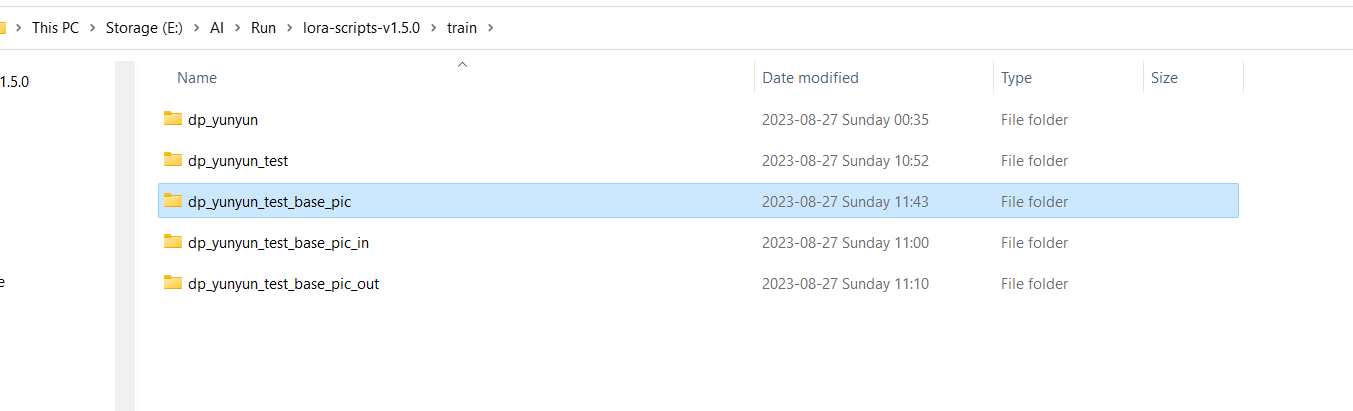Expand the chevron after This PC

92,28
